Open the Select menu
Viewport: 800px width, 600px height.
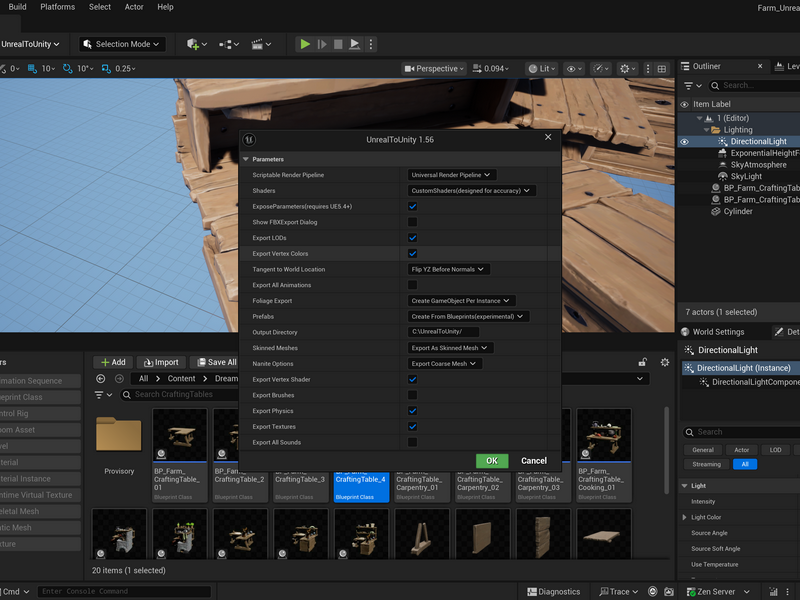(x=99, y=7)
